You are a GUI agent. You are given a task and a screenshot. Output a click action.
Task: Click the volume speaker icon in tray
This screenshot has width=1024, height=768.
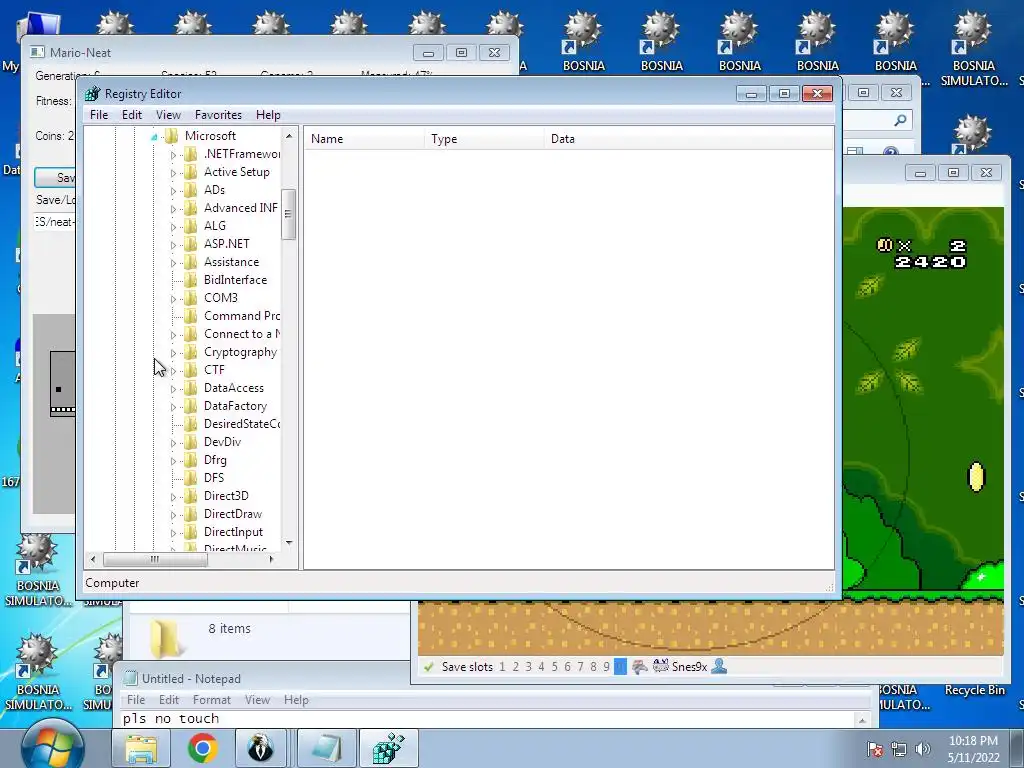[923, 749]
